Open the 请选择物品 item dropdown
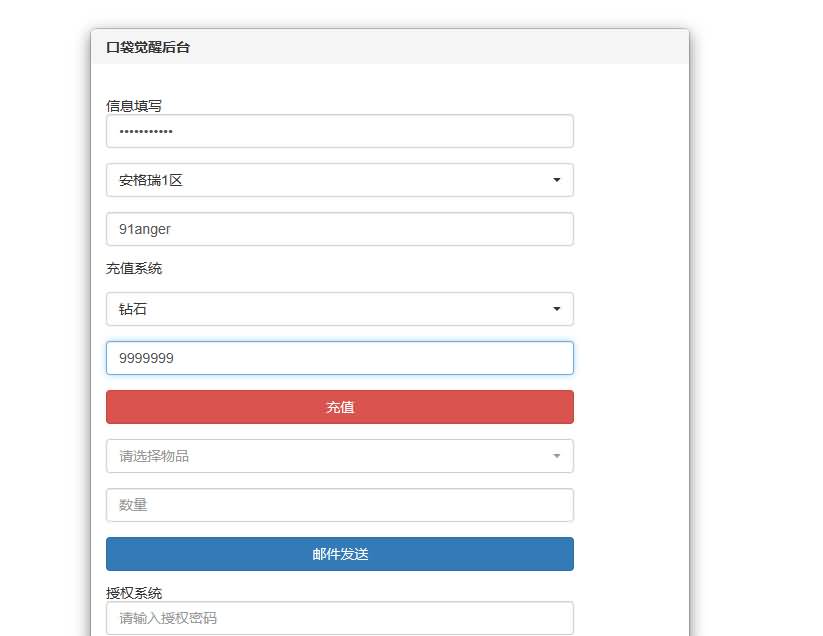 click(330, 456)
